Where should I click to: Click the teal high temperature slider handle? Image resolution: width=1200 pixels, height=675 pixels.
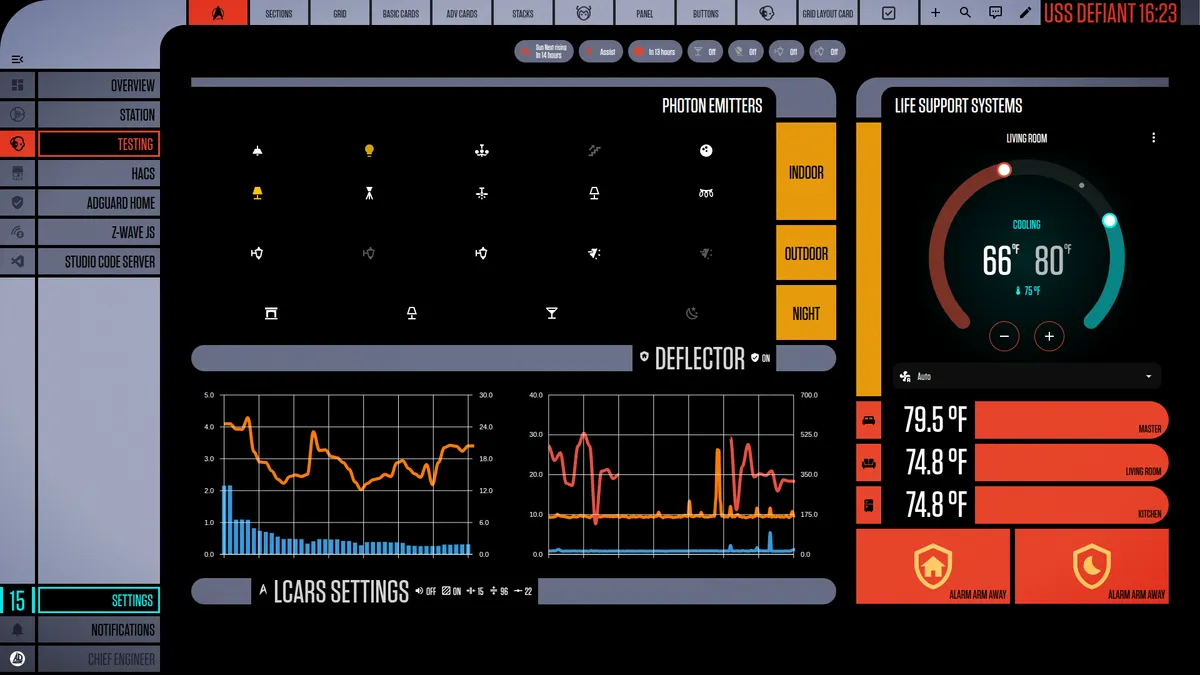1109,220
